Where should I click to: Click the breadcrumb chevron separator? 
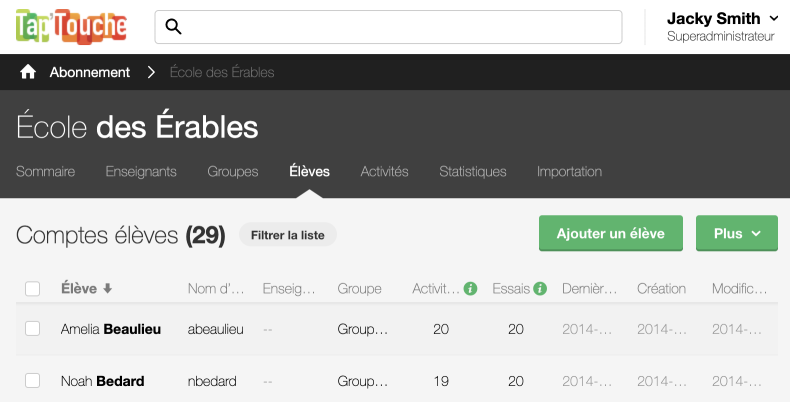[151, 72]
